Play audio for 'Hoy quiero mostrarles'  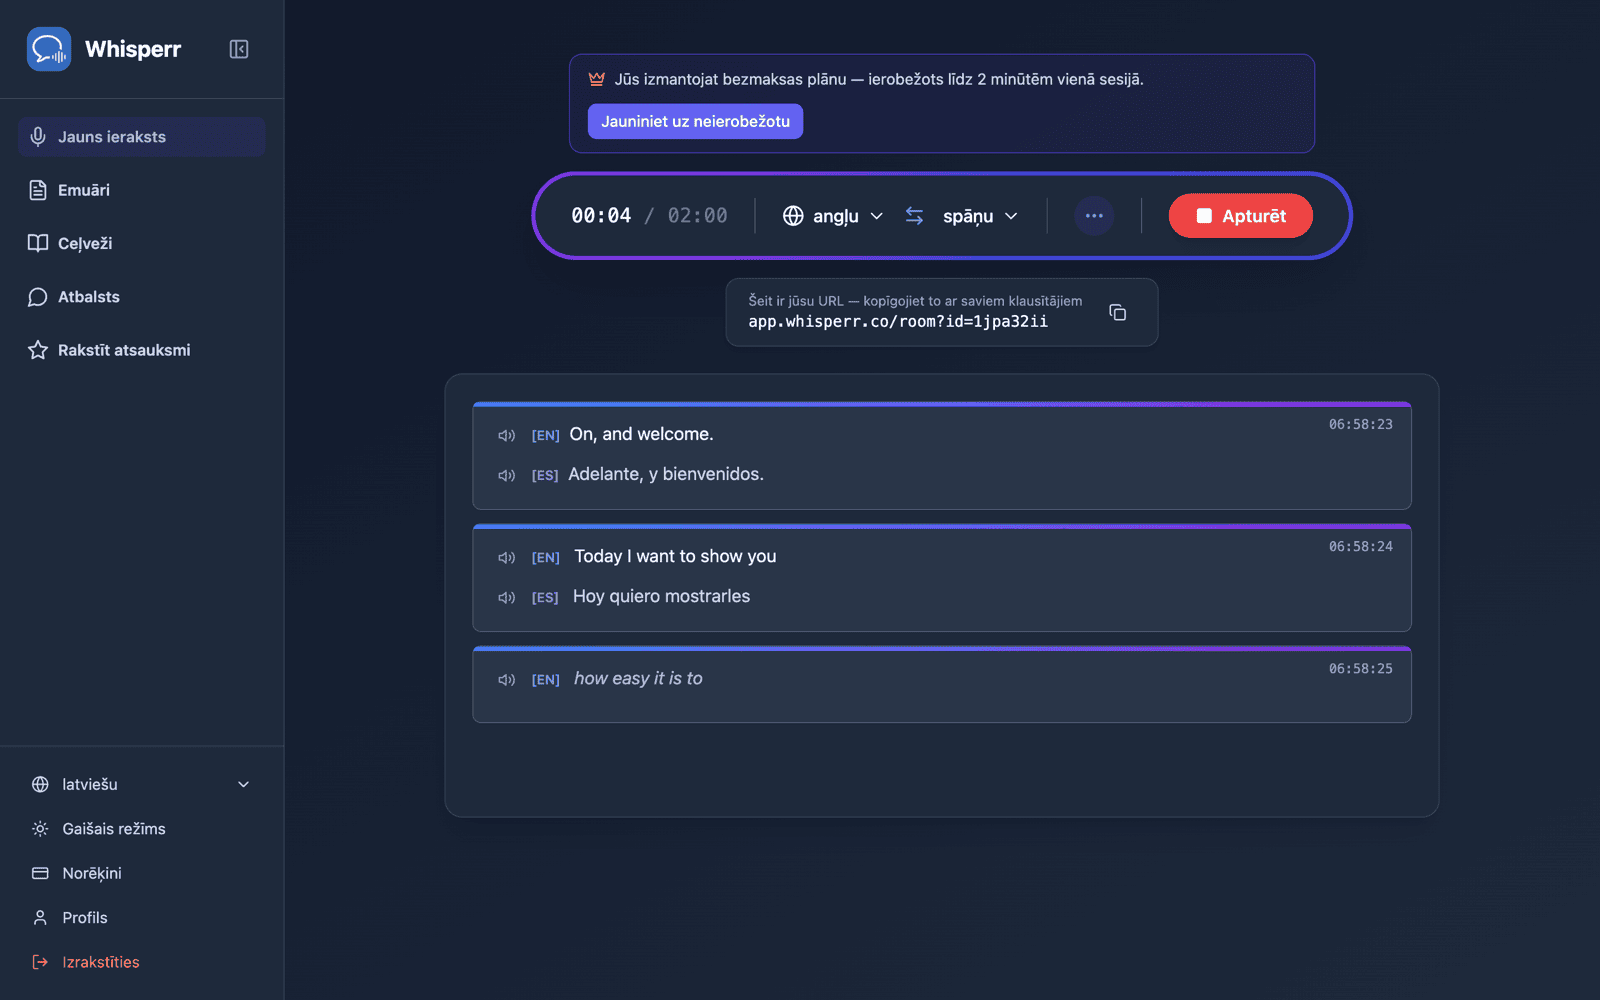[507, 597]
